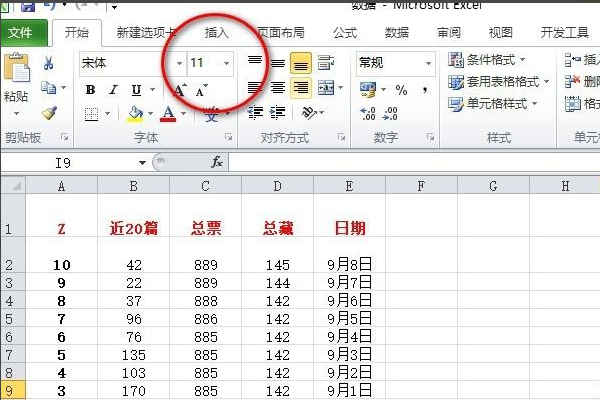Image resolution: width=600 pixels, height=400 pixels.
Task: Click the Paste (粘贴) clipboard icon
Action: [17, 67]
